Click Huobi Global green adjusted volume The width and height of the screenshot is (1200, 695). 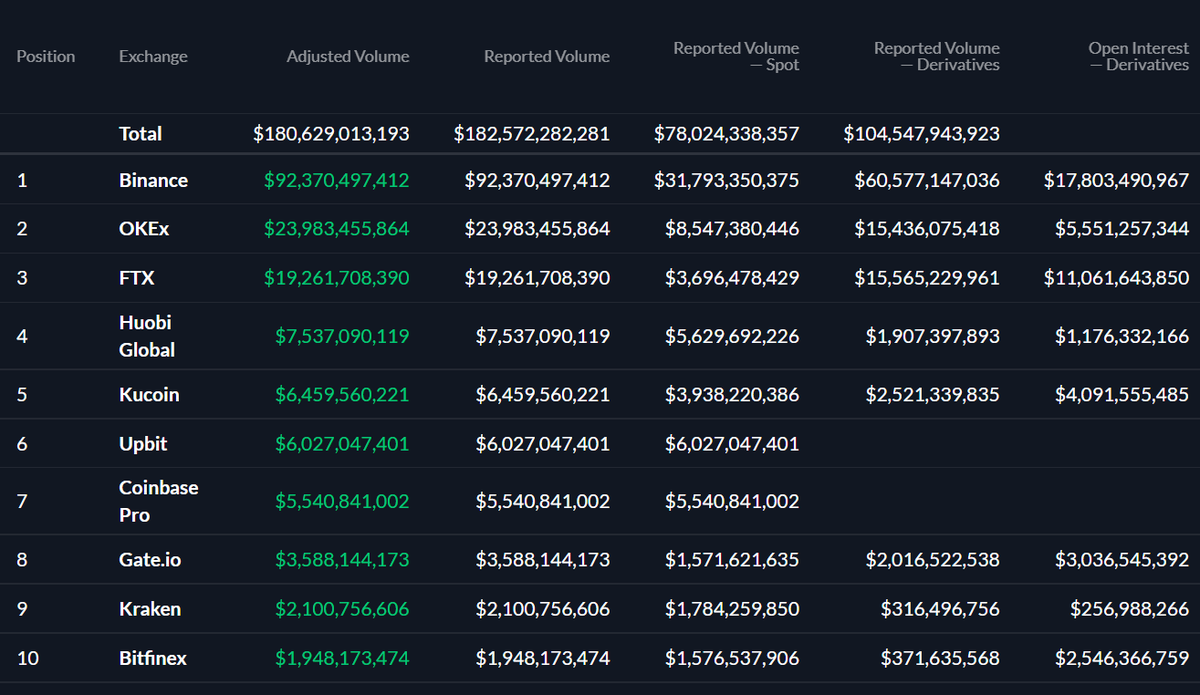coord(342,336)
